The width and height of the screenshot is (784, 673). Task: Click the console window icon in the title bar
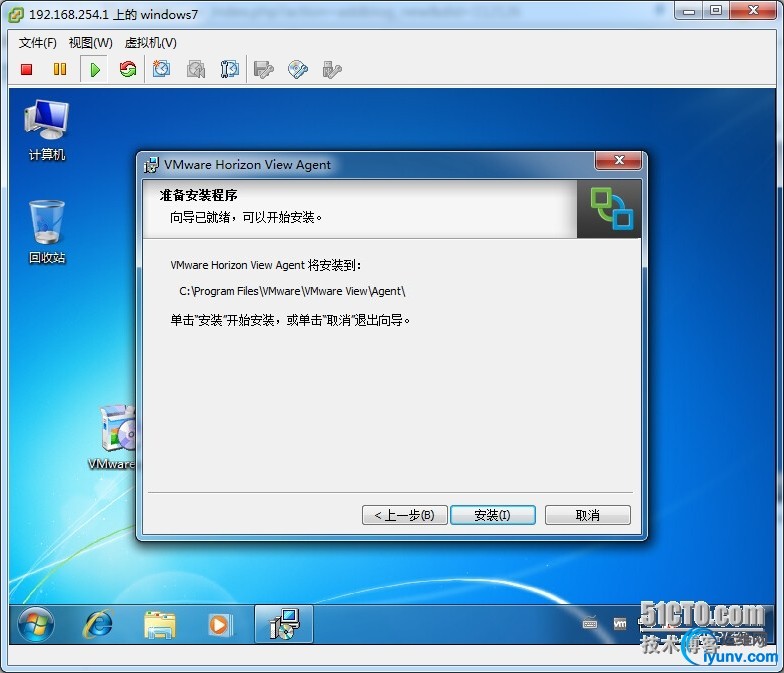pyautogui.click(x=16, y=15)
